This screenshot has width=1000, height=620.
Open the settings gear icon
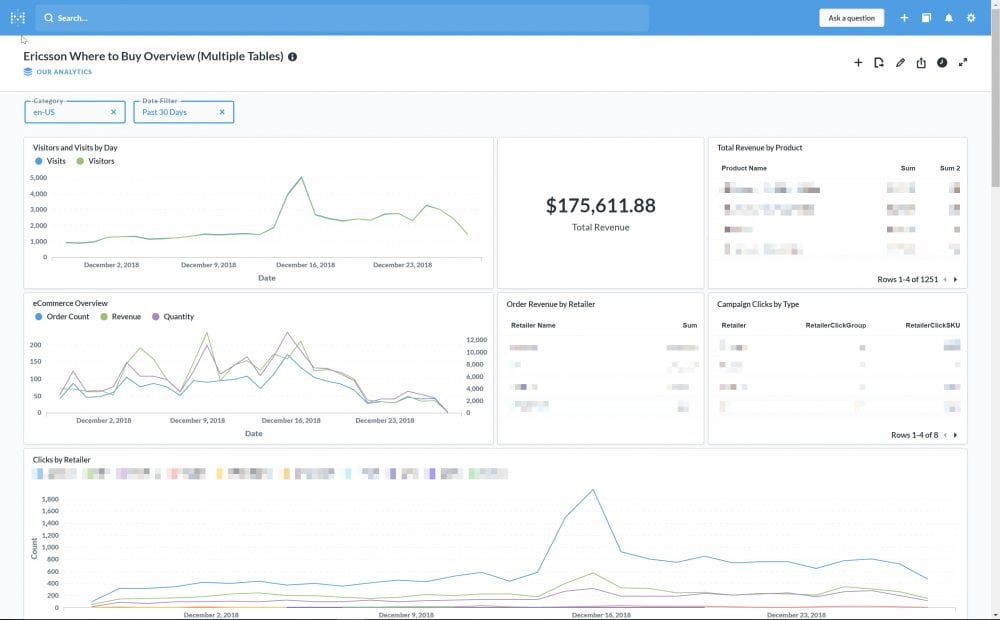click(971, 18)
